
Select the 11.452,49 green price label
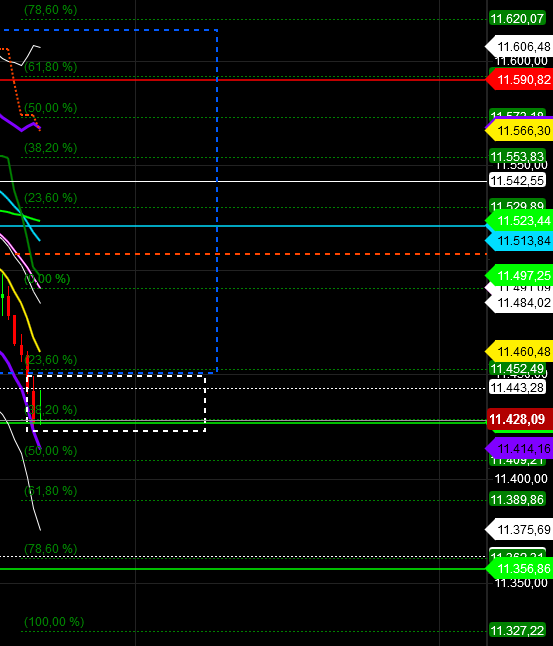tap(517, 368)
